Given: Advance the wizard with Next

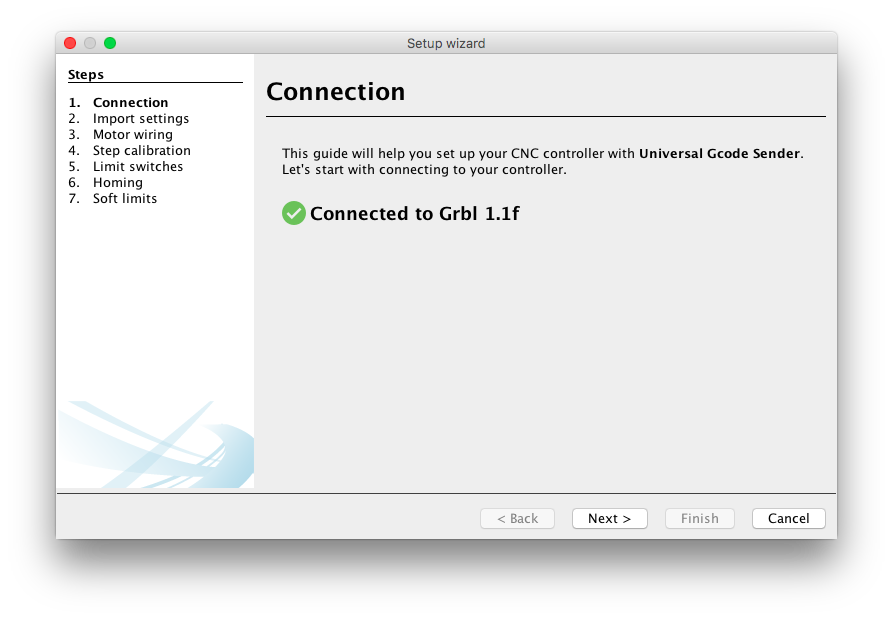Looking at the screenshot, I should point(609,518).
